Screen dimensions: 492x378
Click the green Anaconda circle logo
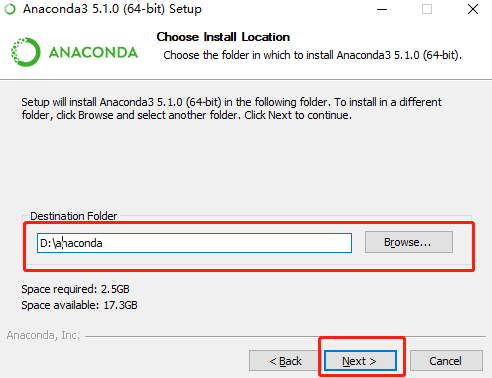pos(25,52)
